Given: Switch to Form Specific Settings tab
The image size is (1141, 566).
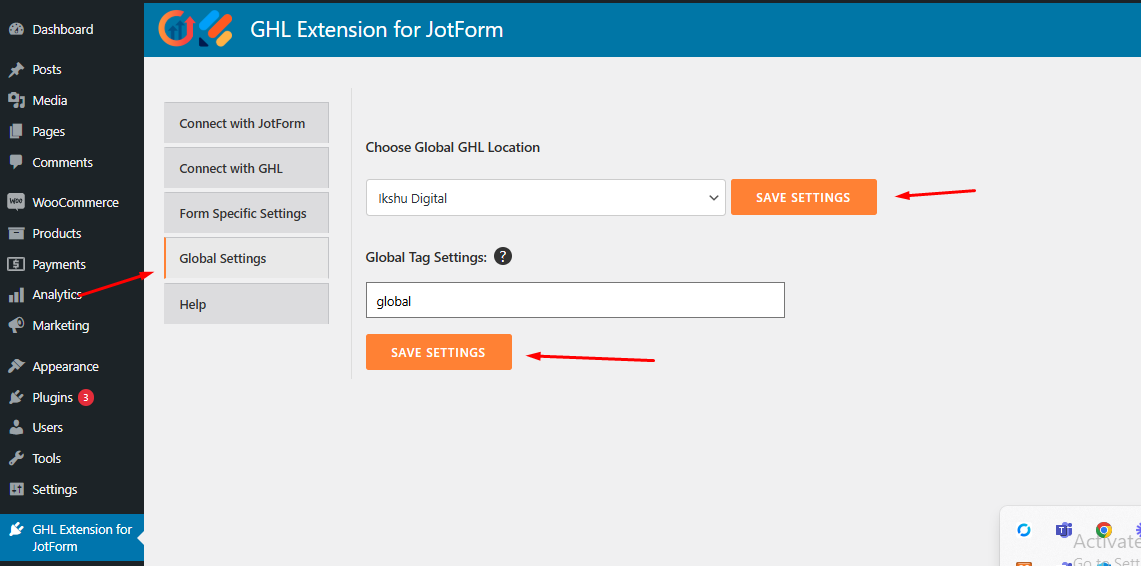Looking at the screenshot, I should click(x=246, y=213).
